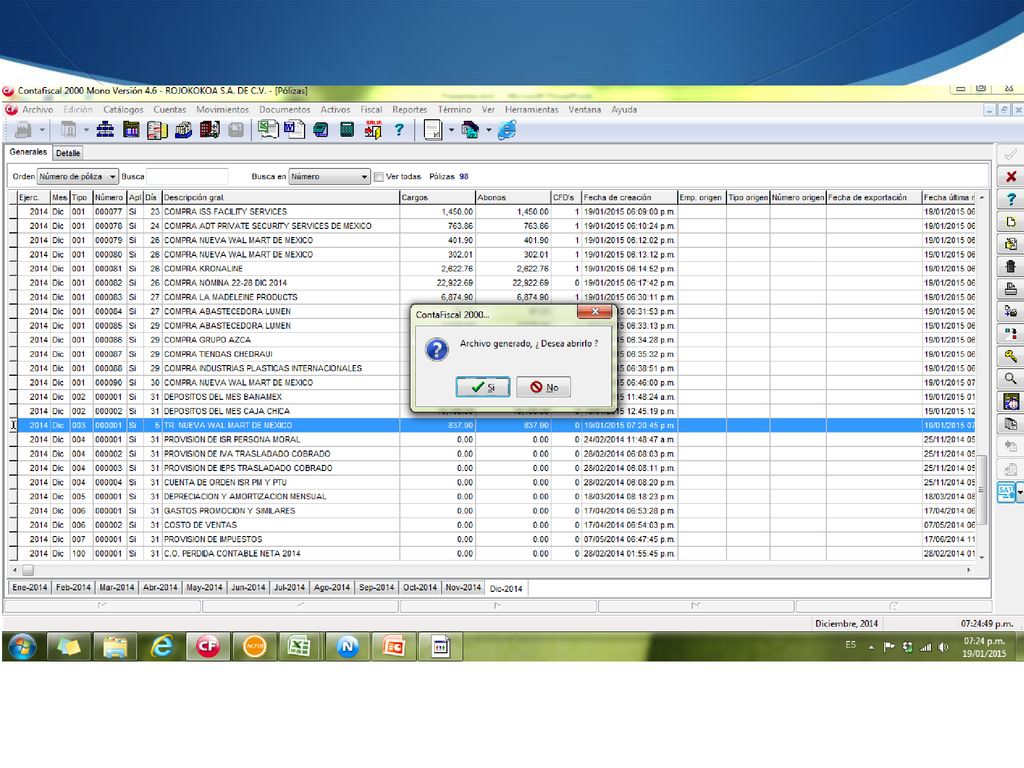The height and width of the screenshot is (768, 1024).
Task: Click the yellow key sidebar icon
Action: [1010, 356]
